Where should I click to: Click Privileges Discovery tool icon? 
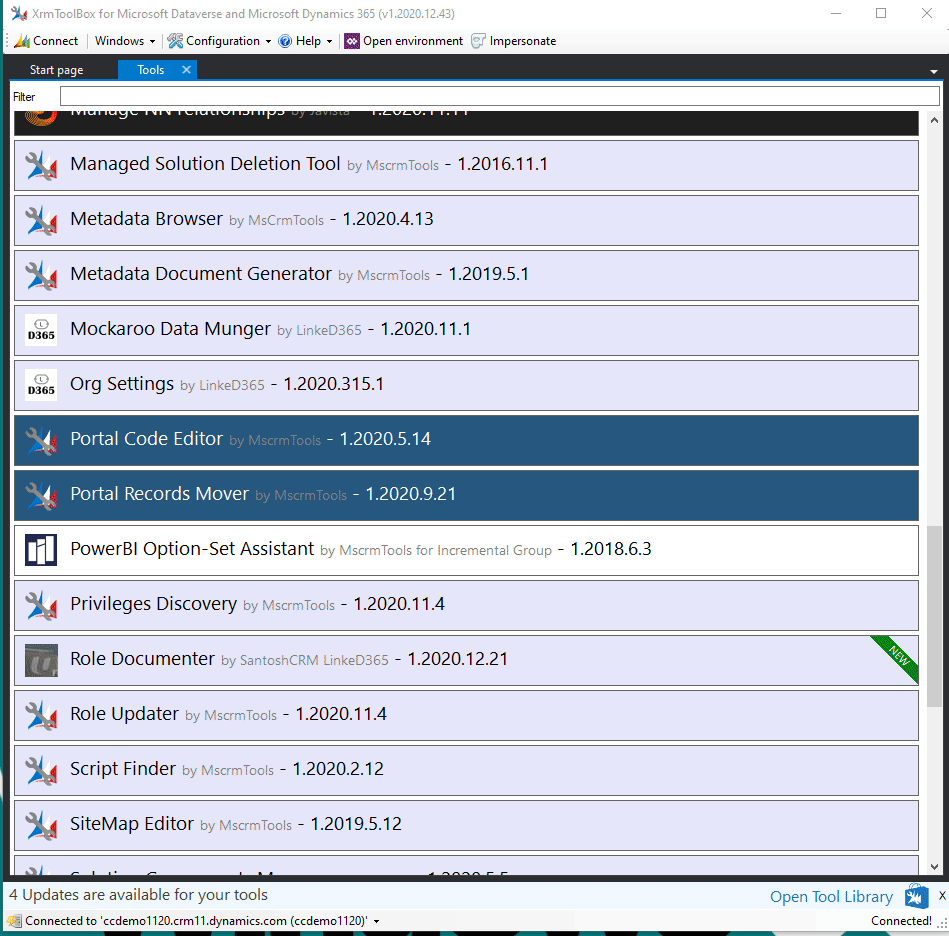[x=41, y=605]
